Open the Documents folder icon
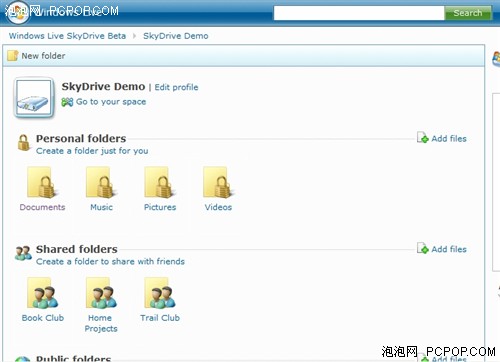The width and height of the screenshot is (500, 362). pos(43,182)
